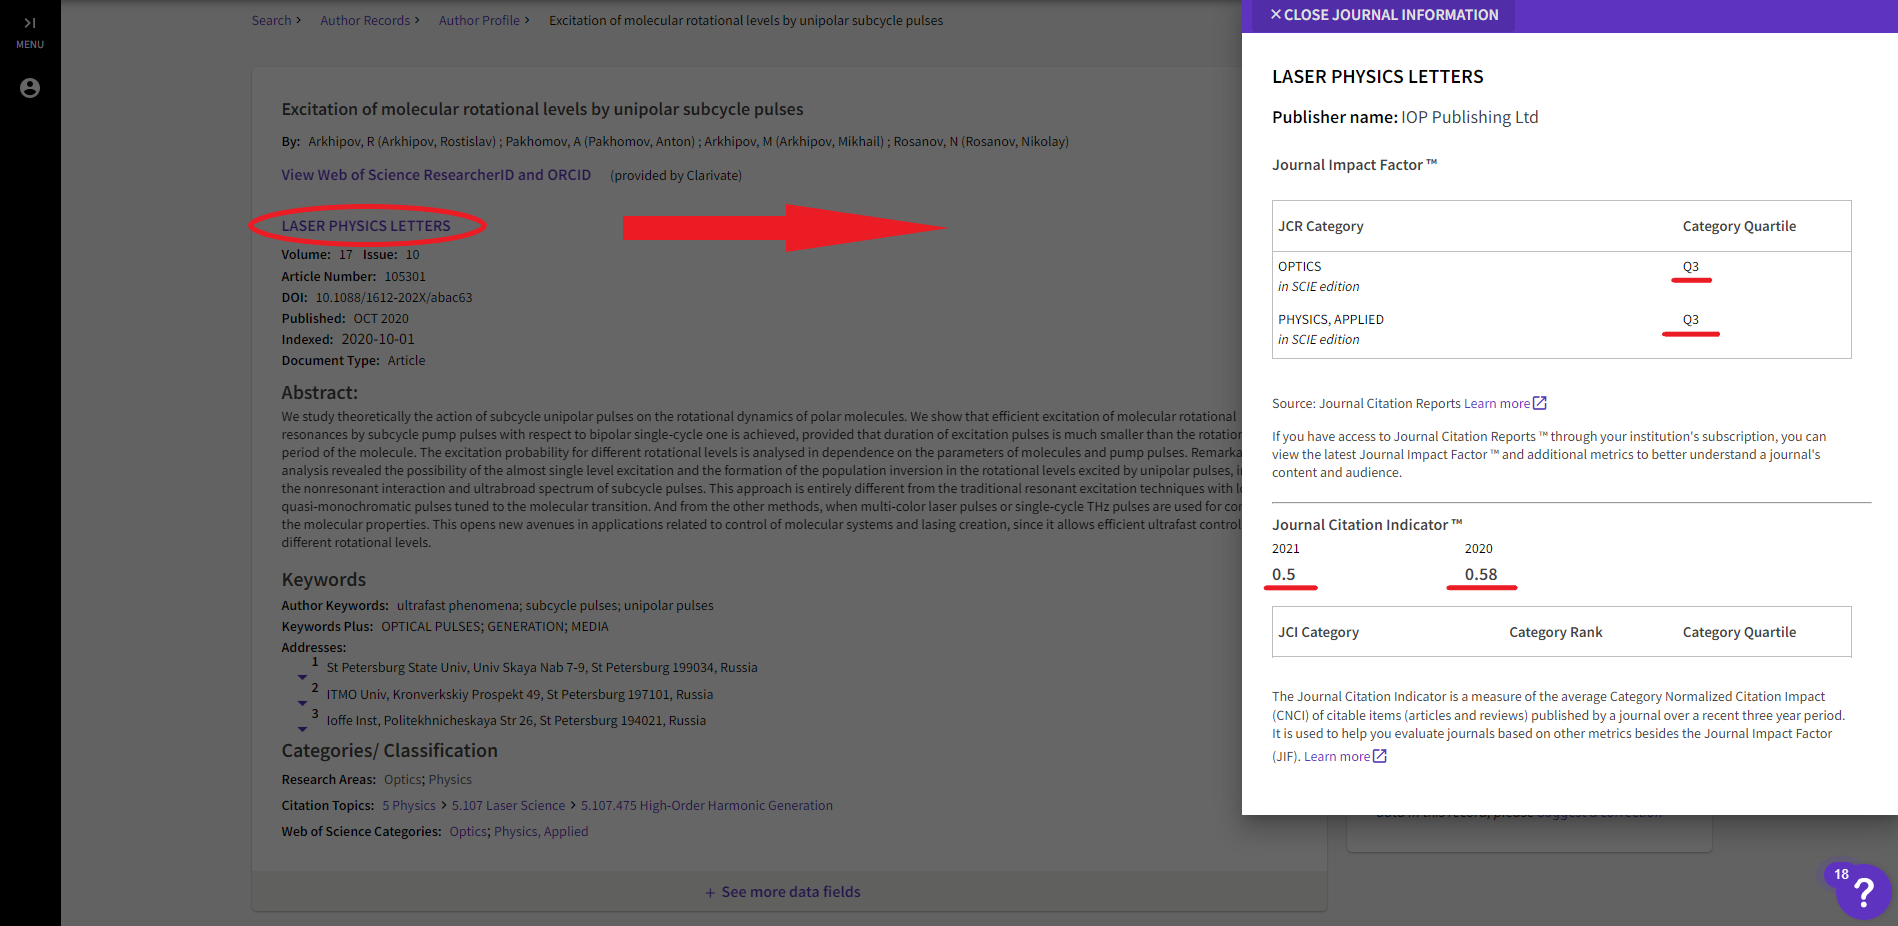The width and height of the screenshot is (1898, 926).
Task: Close the journal information panel
Action: (x=1384, y=15)
